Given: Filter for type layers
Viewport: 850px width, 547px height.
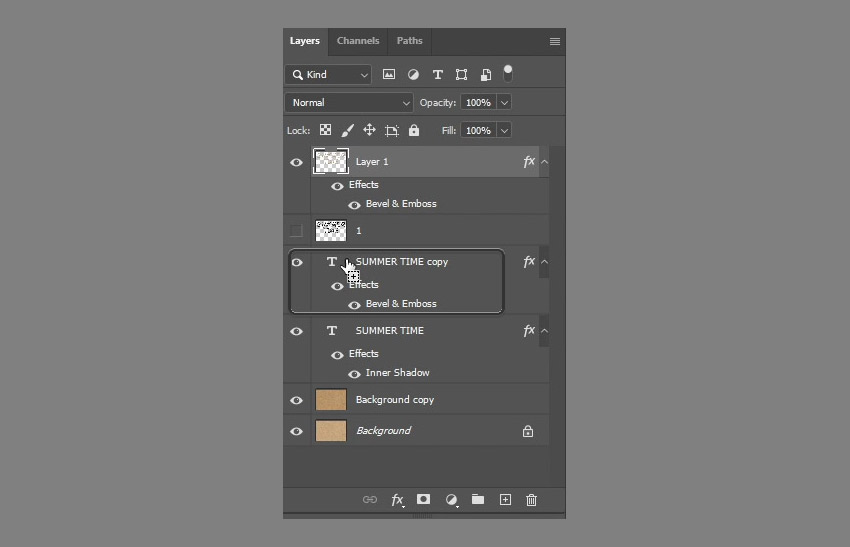Looking at the screenshot, I should click(437, 75).
